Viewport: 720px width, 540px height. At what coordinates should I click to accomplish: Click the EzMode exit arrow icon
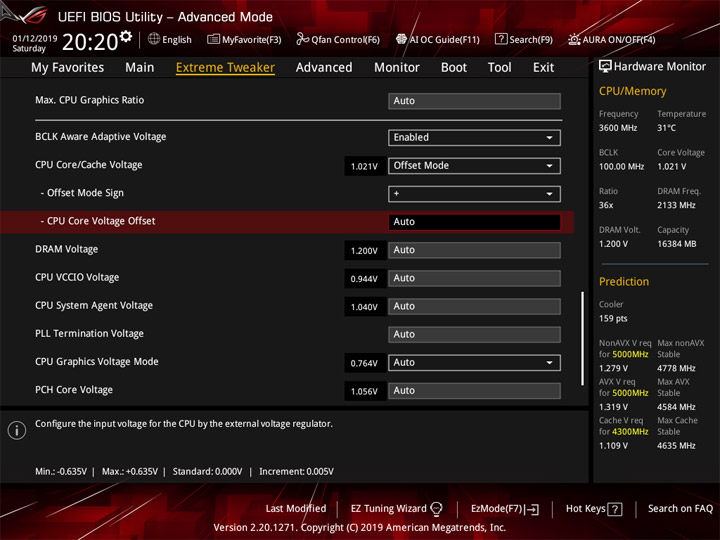tap(532, 509)
